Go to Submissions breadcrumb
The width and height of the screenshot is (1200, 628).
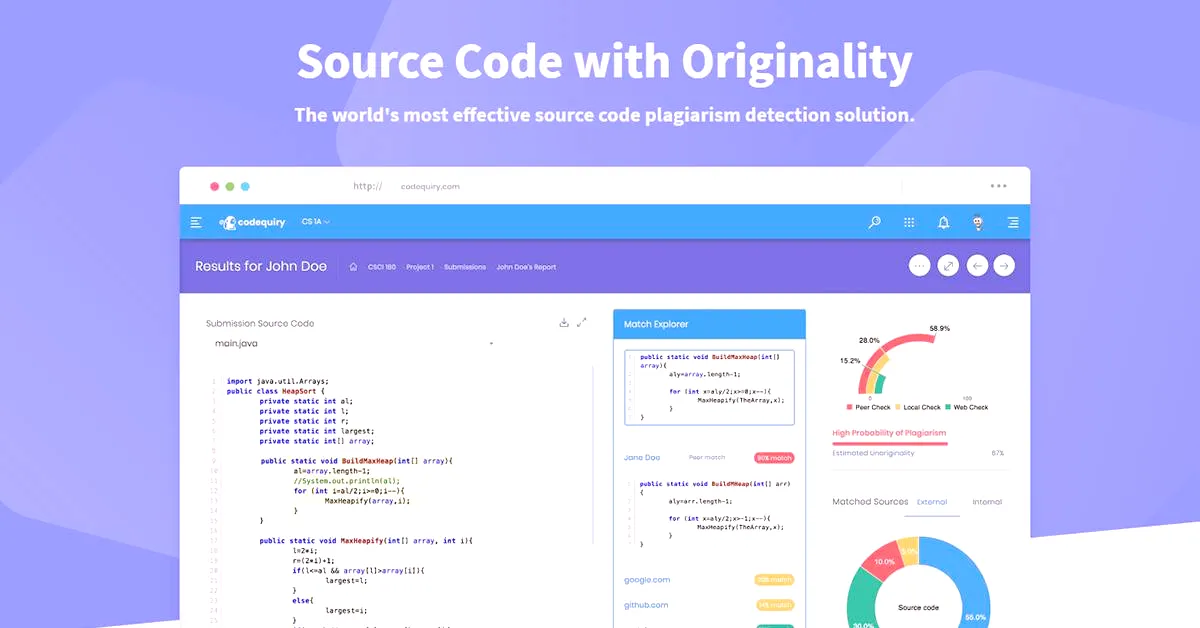[x=465, y=267]
